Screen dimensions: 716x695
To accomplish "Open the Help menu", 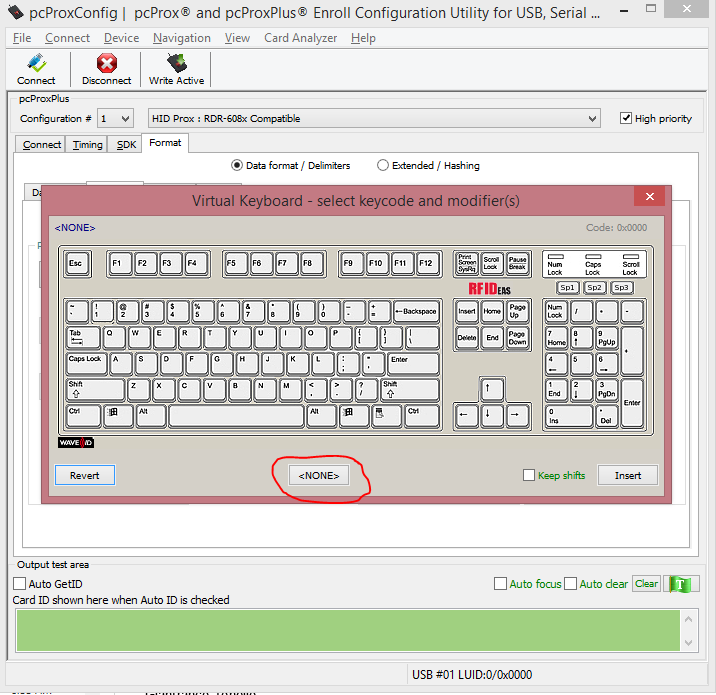I will tap(363, 38).
